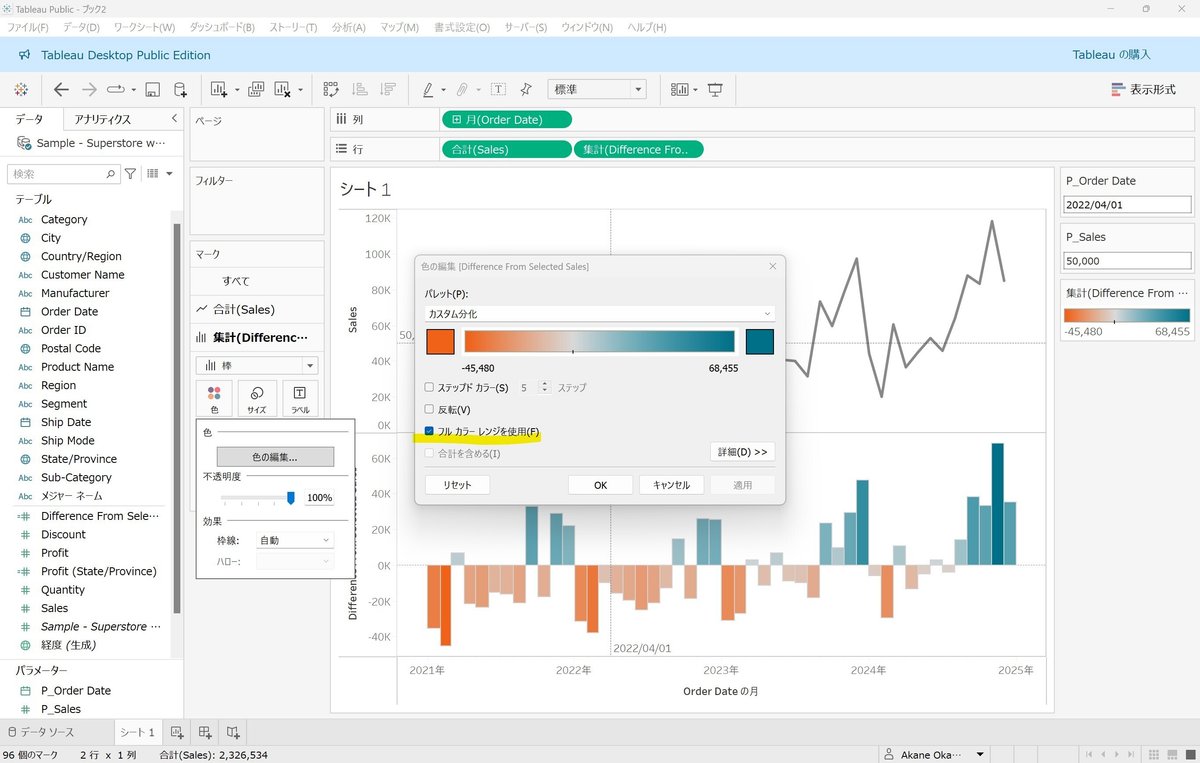Click the Duplicate sheet icon

(256, 89)
